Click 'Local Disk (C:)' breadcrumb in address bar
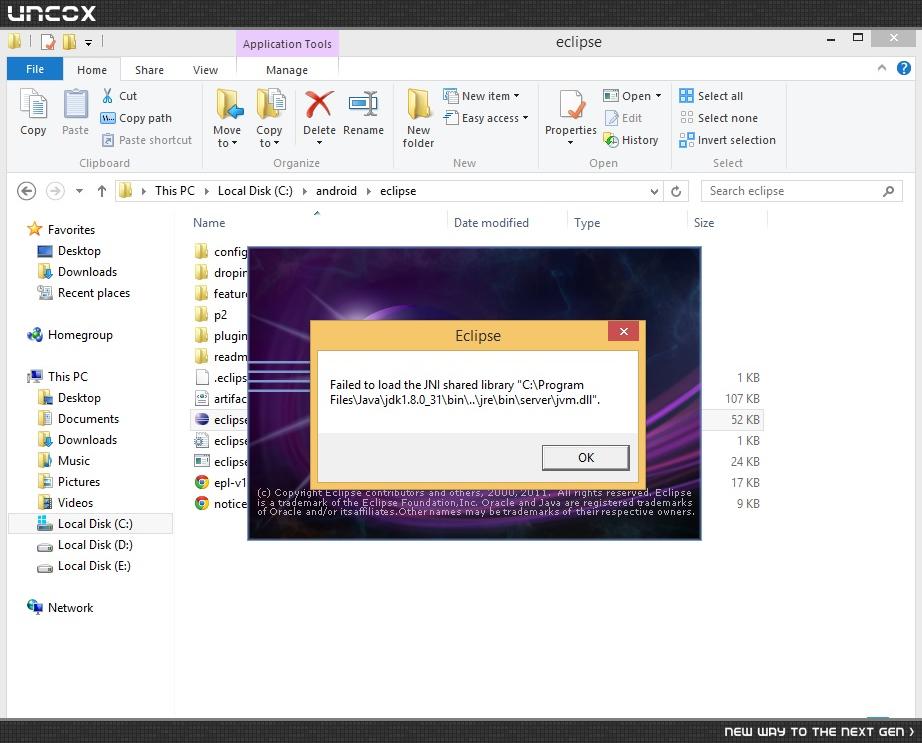Image resolution: width=922 pixels, height=743 pixels. [255, 191]
